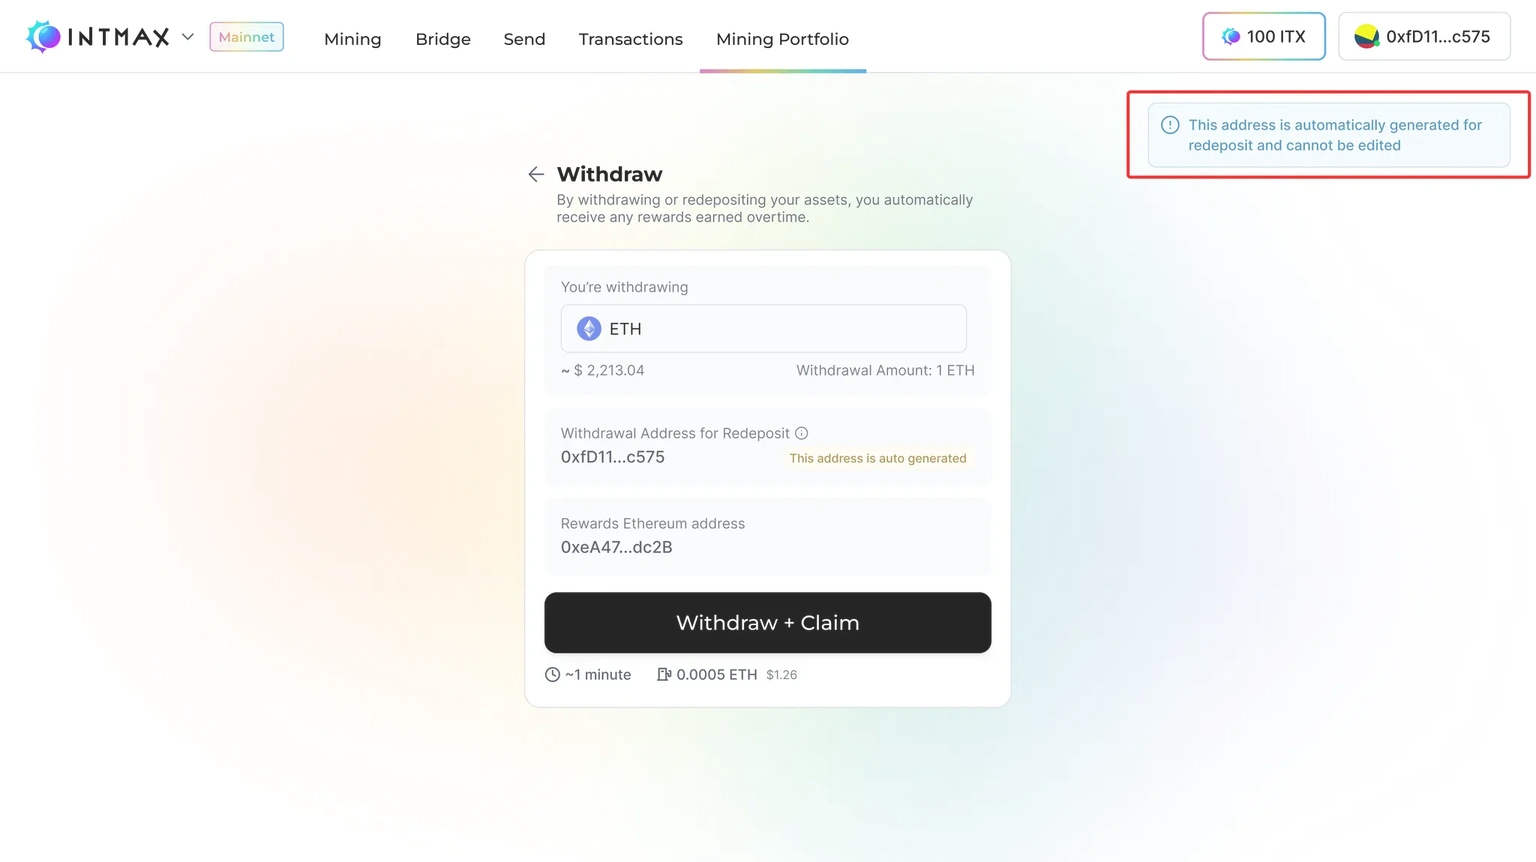The height and width of the screenshot is (862, 1536).
Task: Open the Mining tab
Action: coord(352,39)
